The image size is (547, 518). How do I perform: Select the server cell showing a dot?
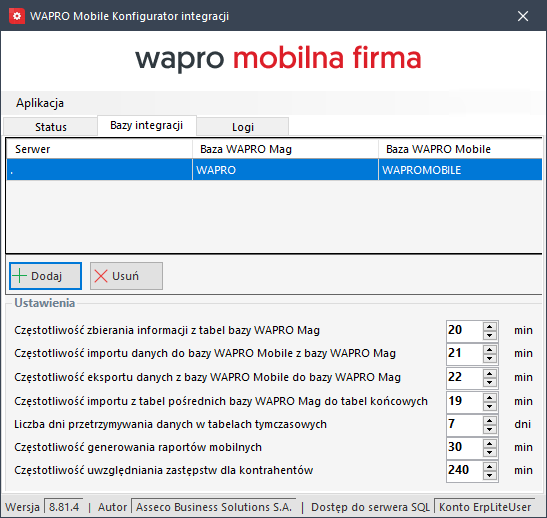(x=99, y=170)
